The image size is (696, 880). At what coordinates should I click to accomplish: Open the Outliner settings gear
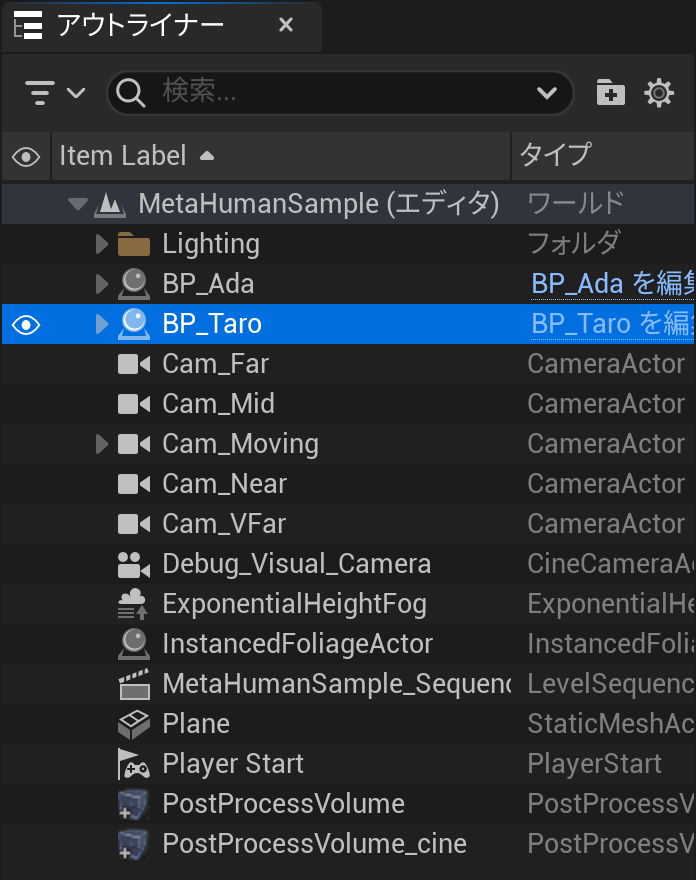pos(659,93)
